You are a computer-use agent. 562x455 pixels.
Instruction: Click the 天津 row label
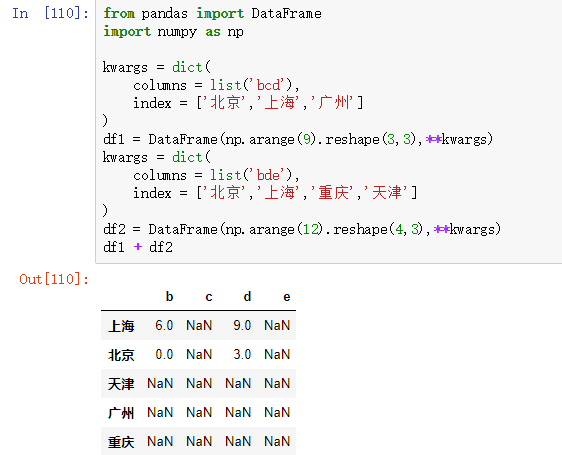click(x=121, y=384)
